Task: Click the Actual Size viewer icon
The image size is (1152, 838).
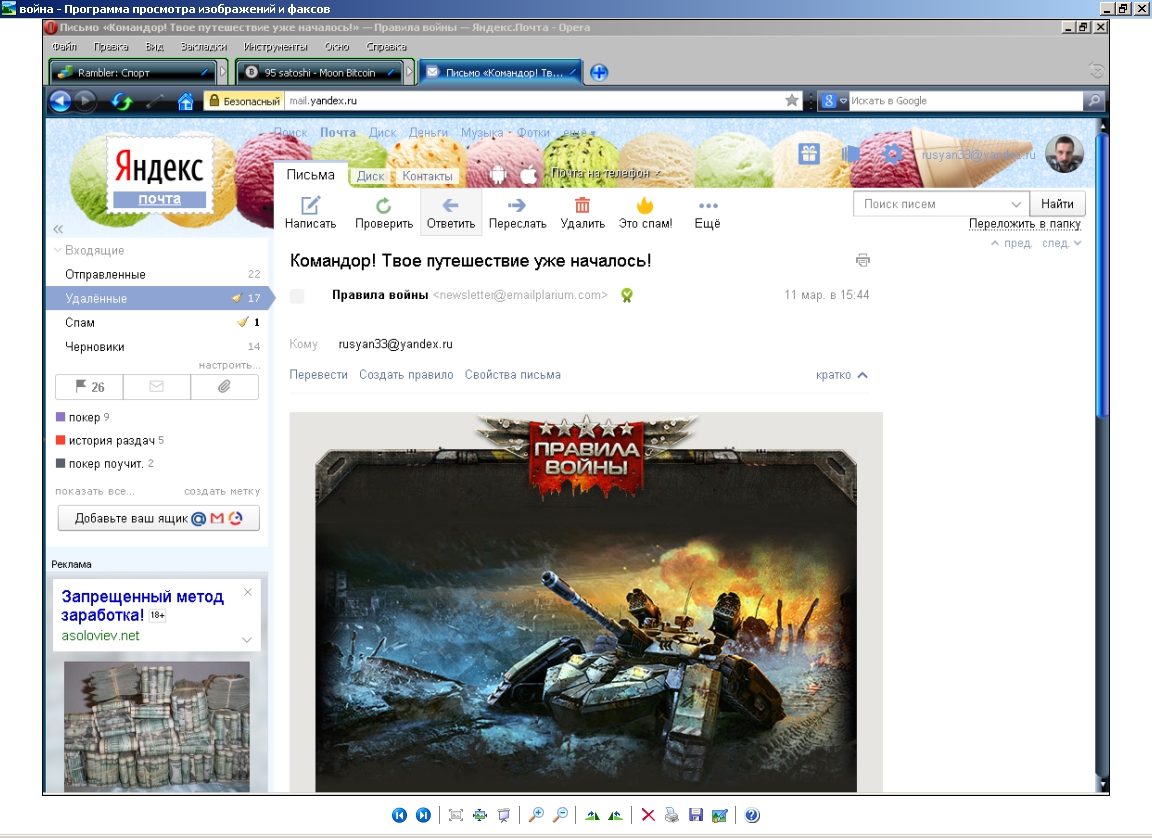Action: 480,814
